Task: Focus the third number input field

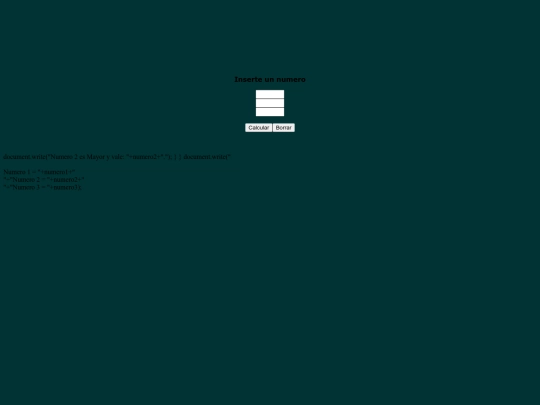Action: pyautogui.click(x=270, y=112)
